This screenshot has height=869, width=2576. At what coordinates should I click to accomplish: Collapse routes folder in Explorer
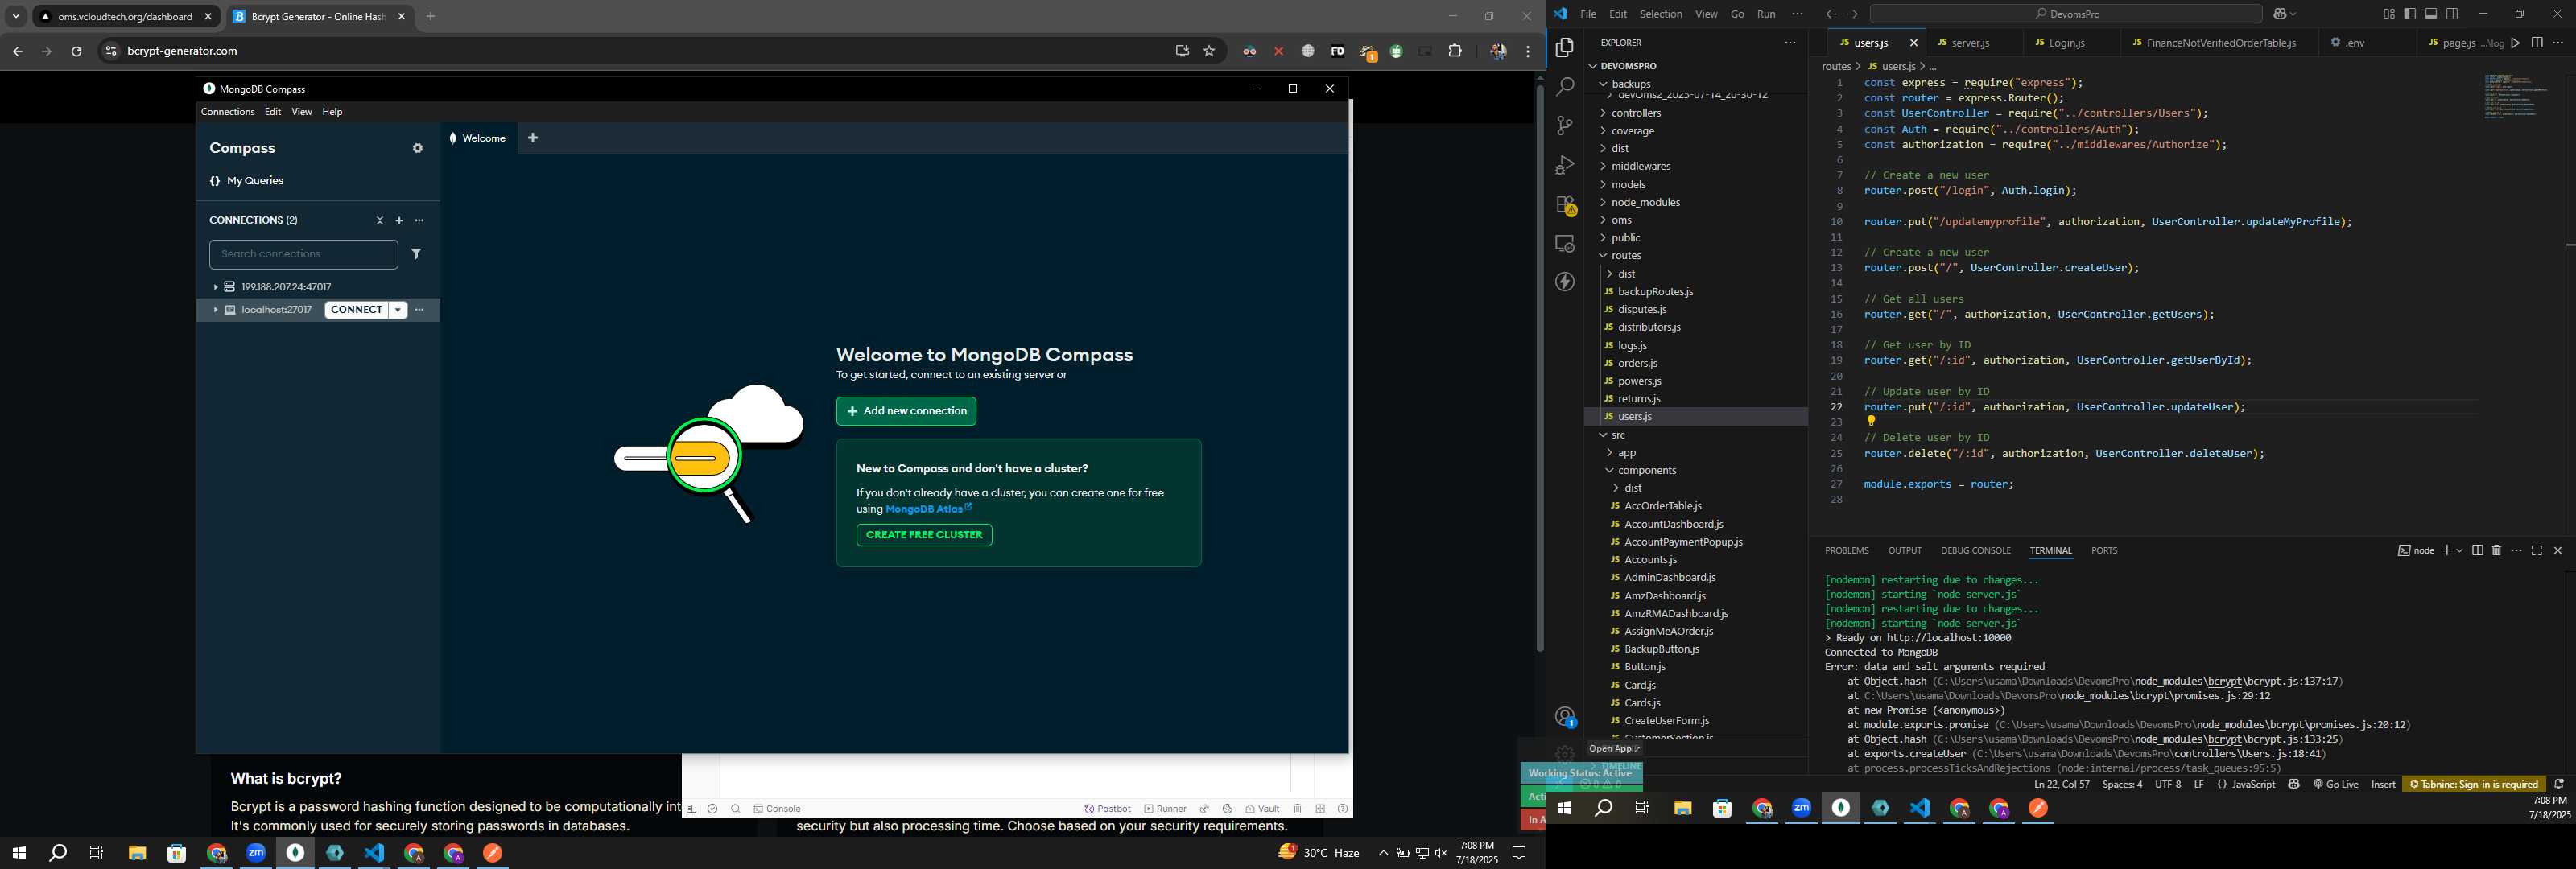coord(1626,256)
